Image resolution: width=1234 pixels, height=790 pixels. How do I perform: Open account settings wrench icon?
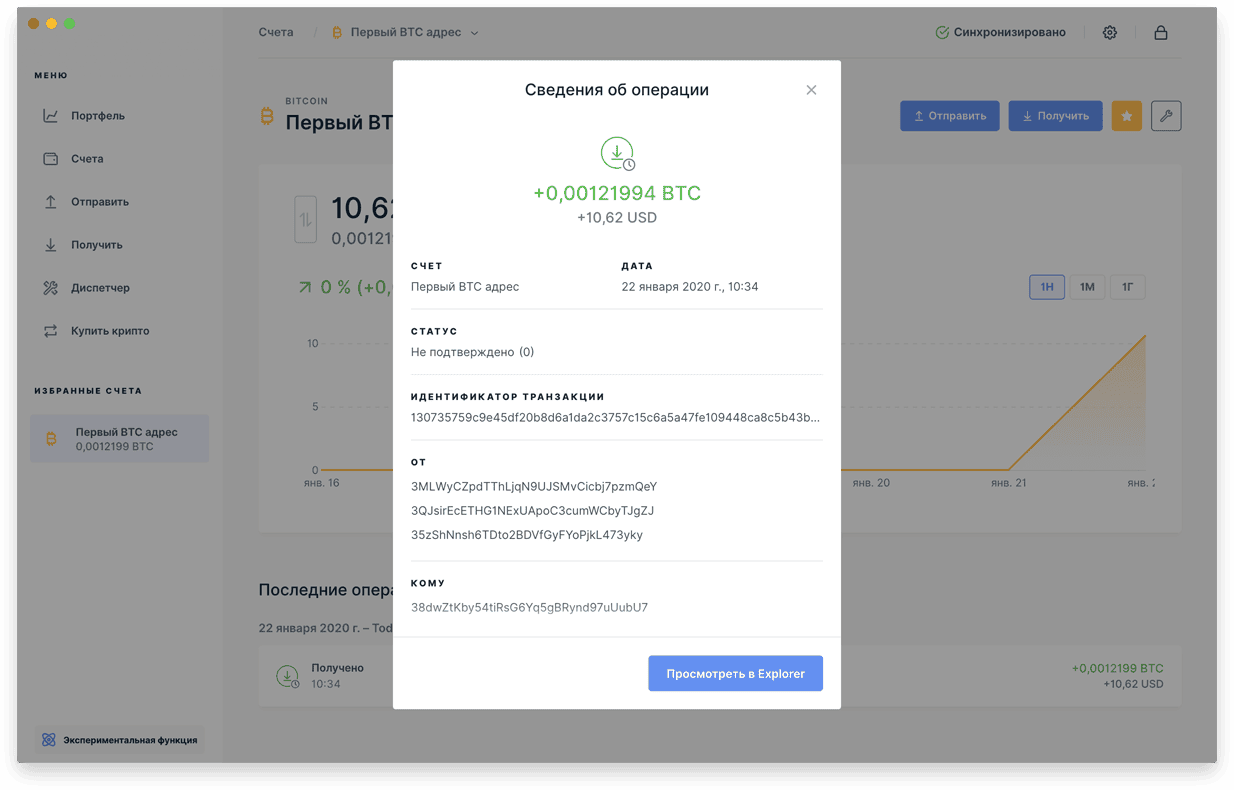[1166, 116]
